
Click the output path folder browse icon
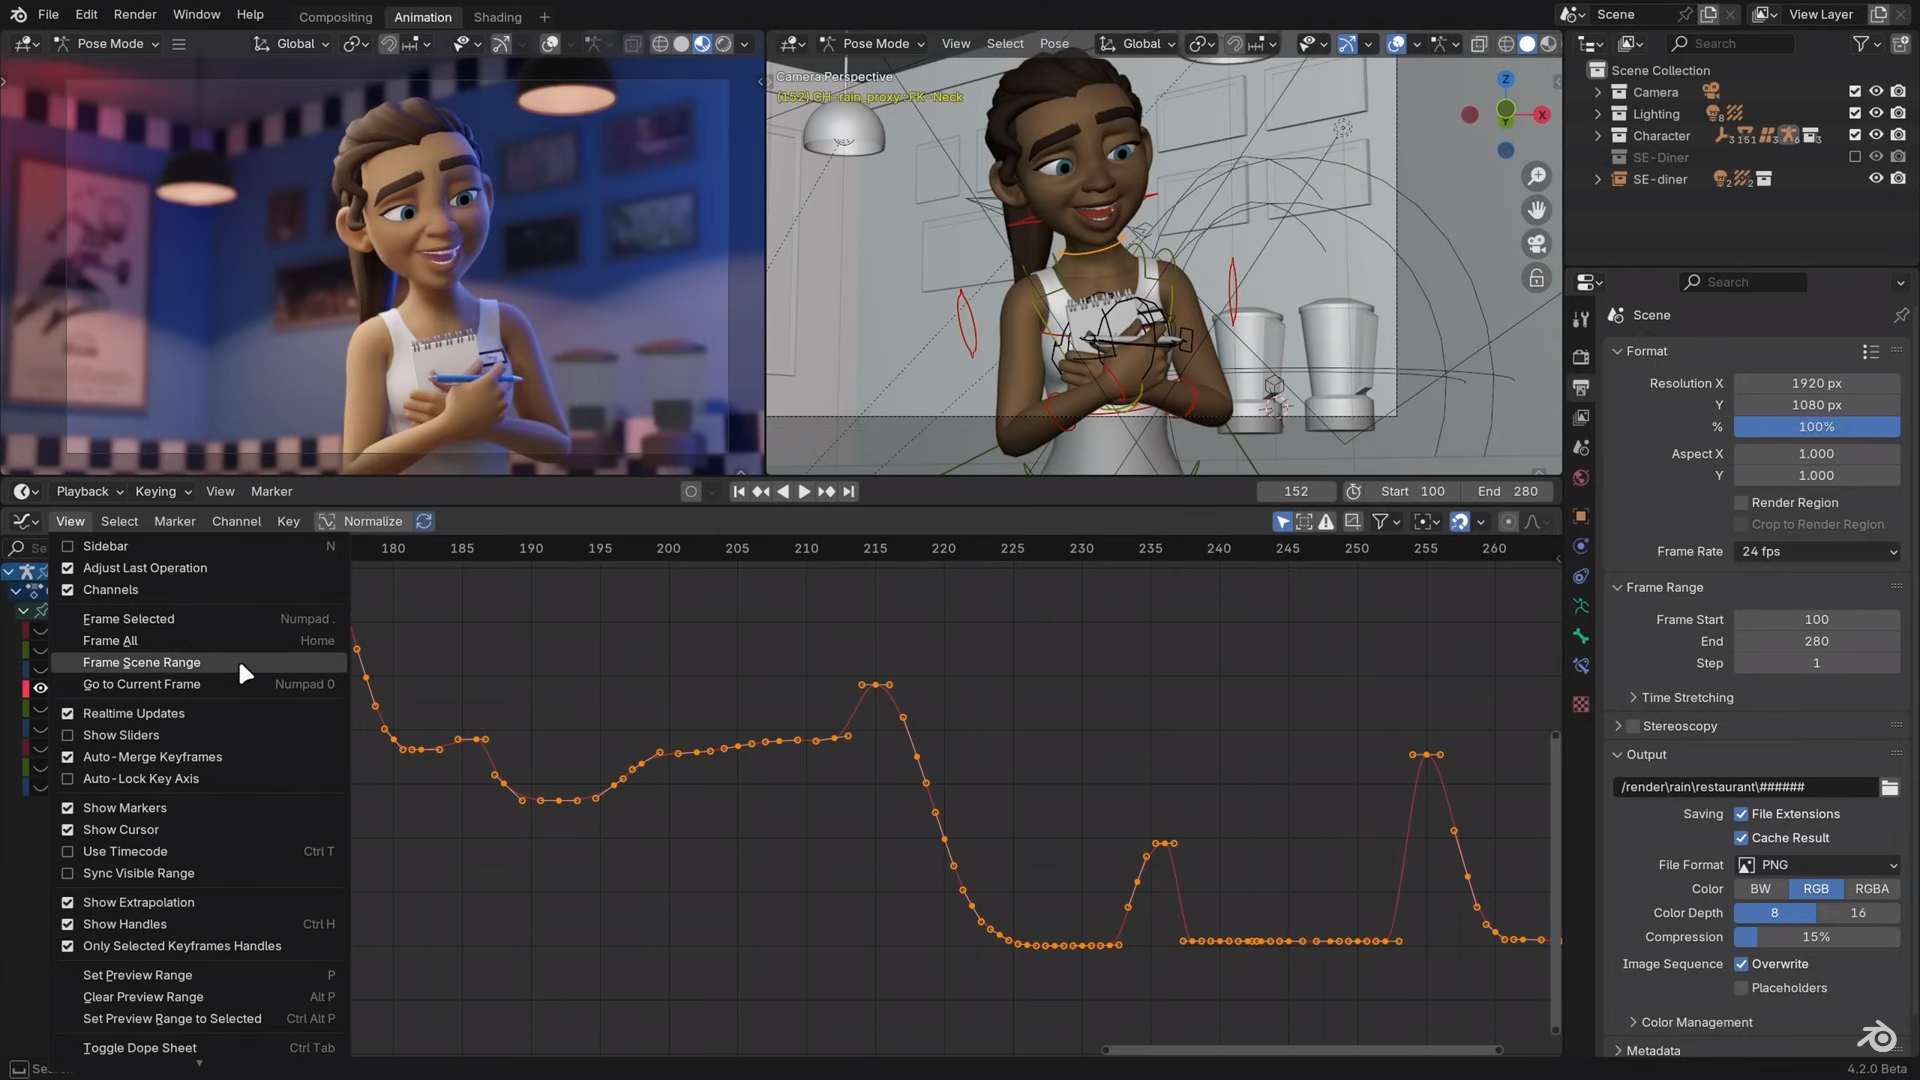pyautogui.click(x=1890, y=787)
